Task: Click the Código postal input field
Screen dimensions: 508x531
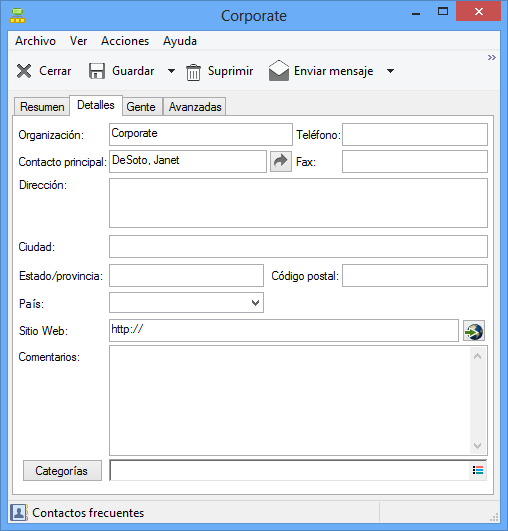Action: pos(415,276)
